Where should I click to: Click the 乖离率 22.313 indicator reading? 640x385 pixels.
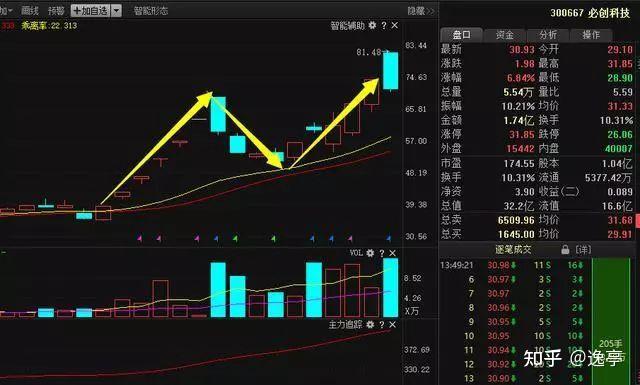49,26
